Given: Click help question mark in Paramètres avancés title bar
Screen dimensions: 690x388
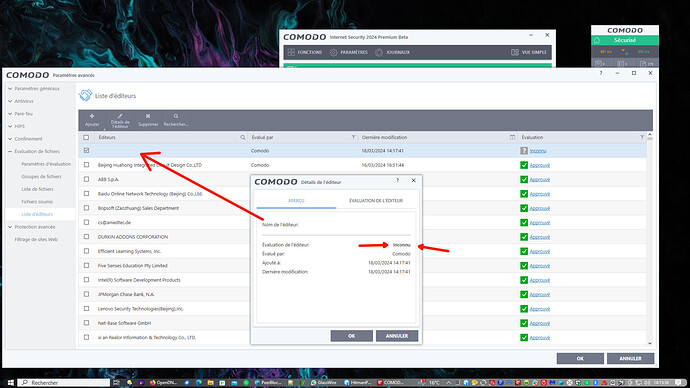Looking at the screenshot, I should pos(601,73).
